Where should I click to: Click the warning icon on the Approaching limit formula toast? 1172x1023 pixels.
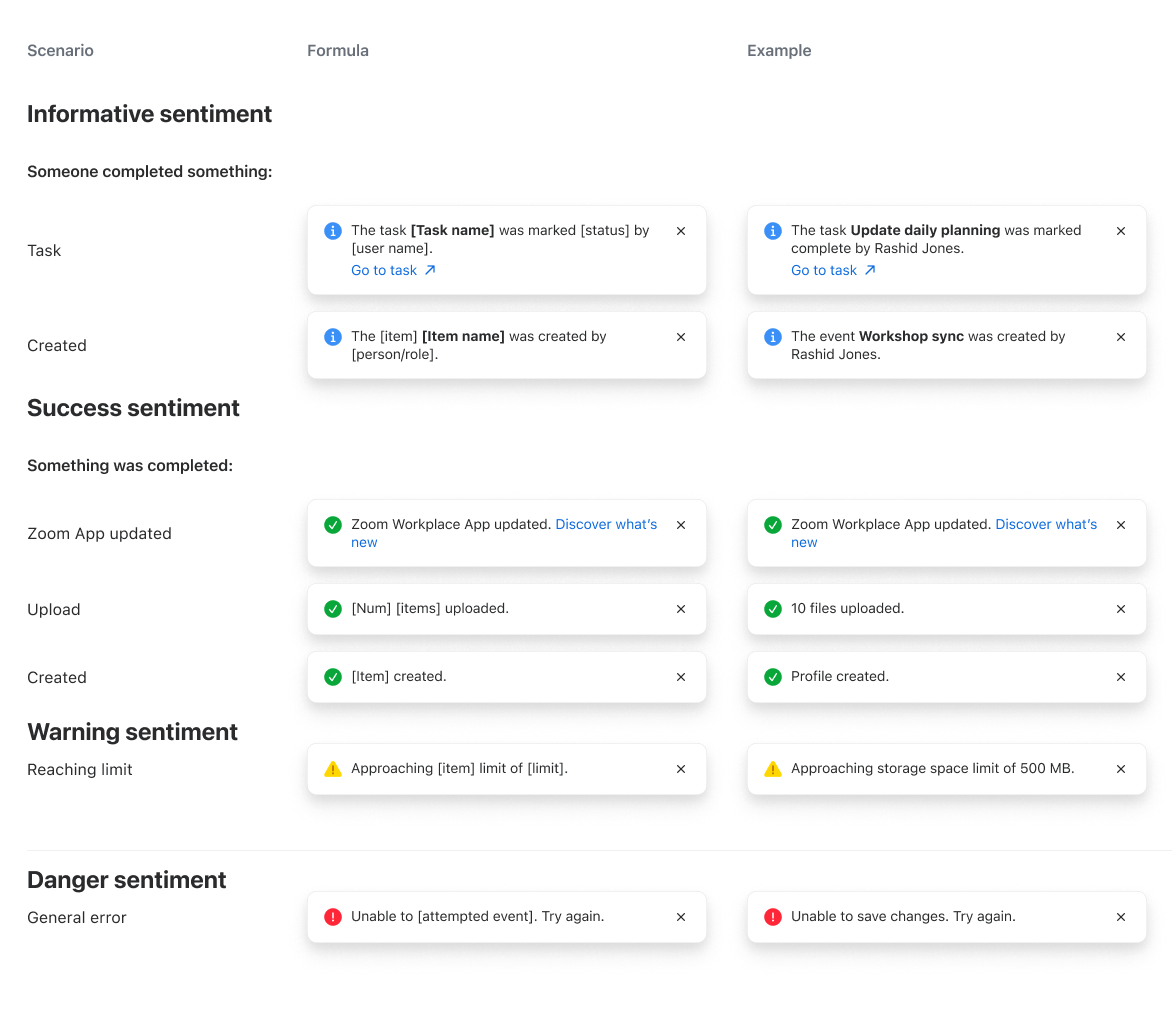coord(333,769)
